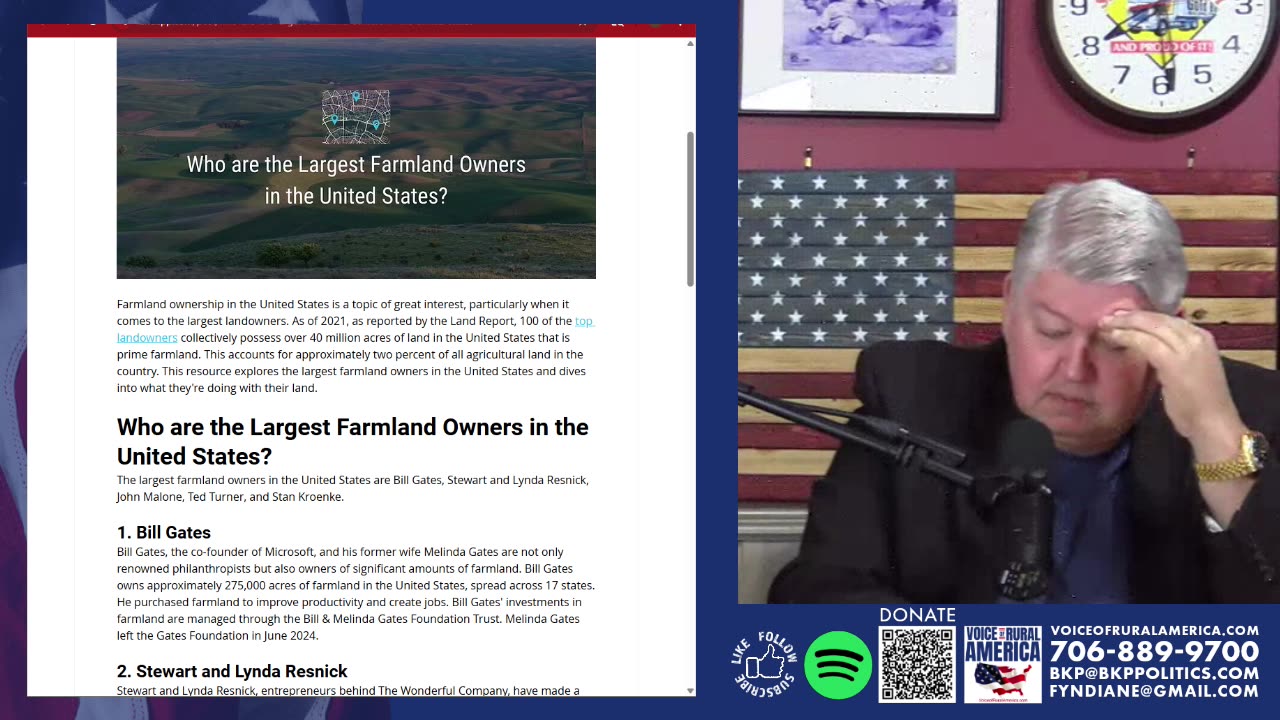Click the Spotify logo in the bottom banner
The width and height of the screenshot is (1280, 720).
pyautogui.click(x=838, y=665)
